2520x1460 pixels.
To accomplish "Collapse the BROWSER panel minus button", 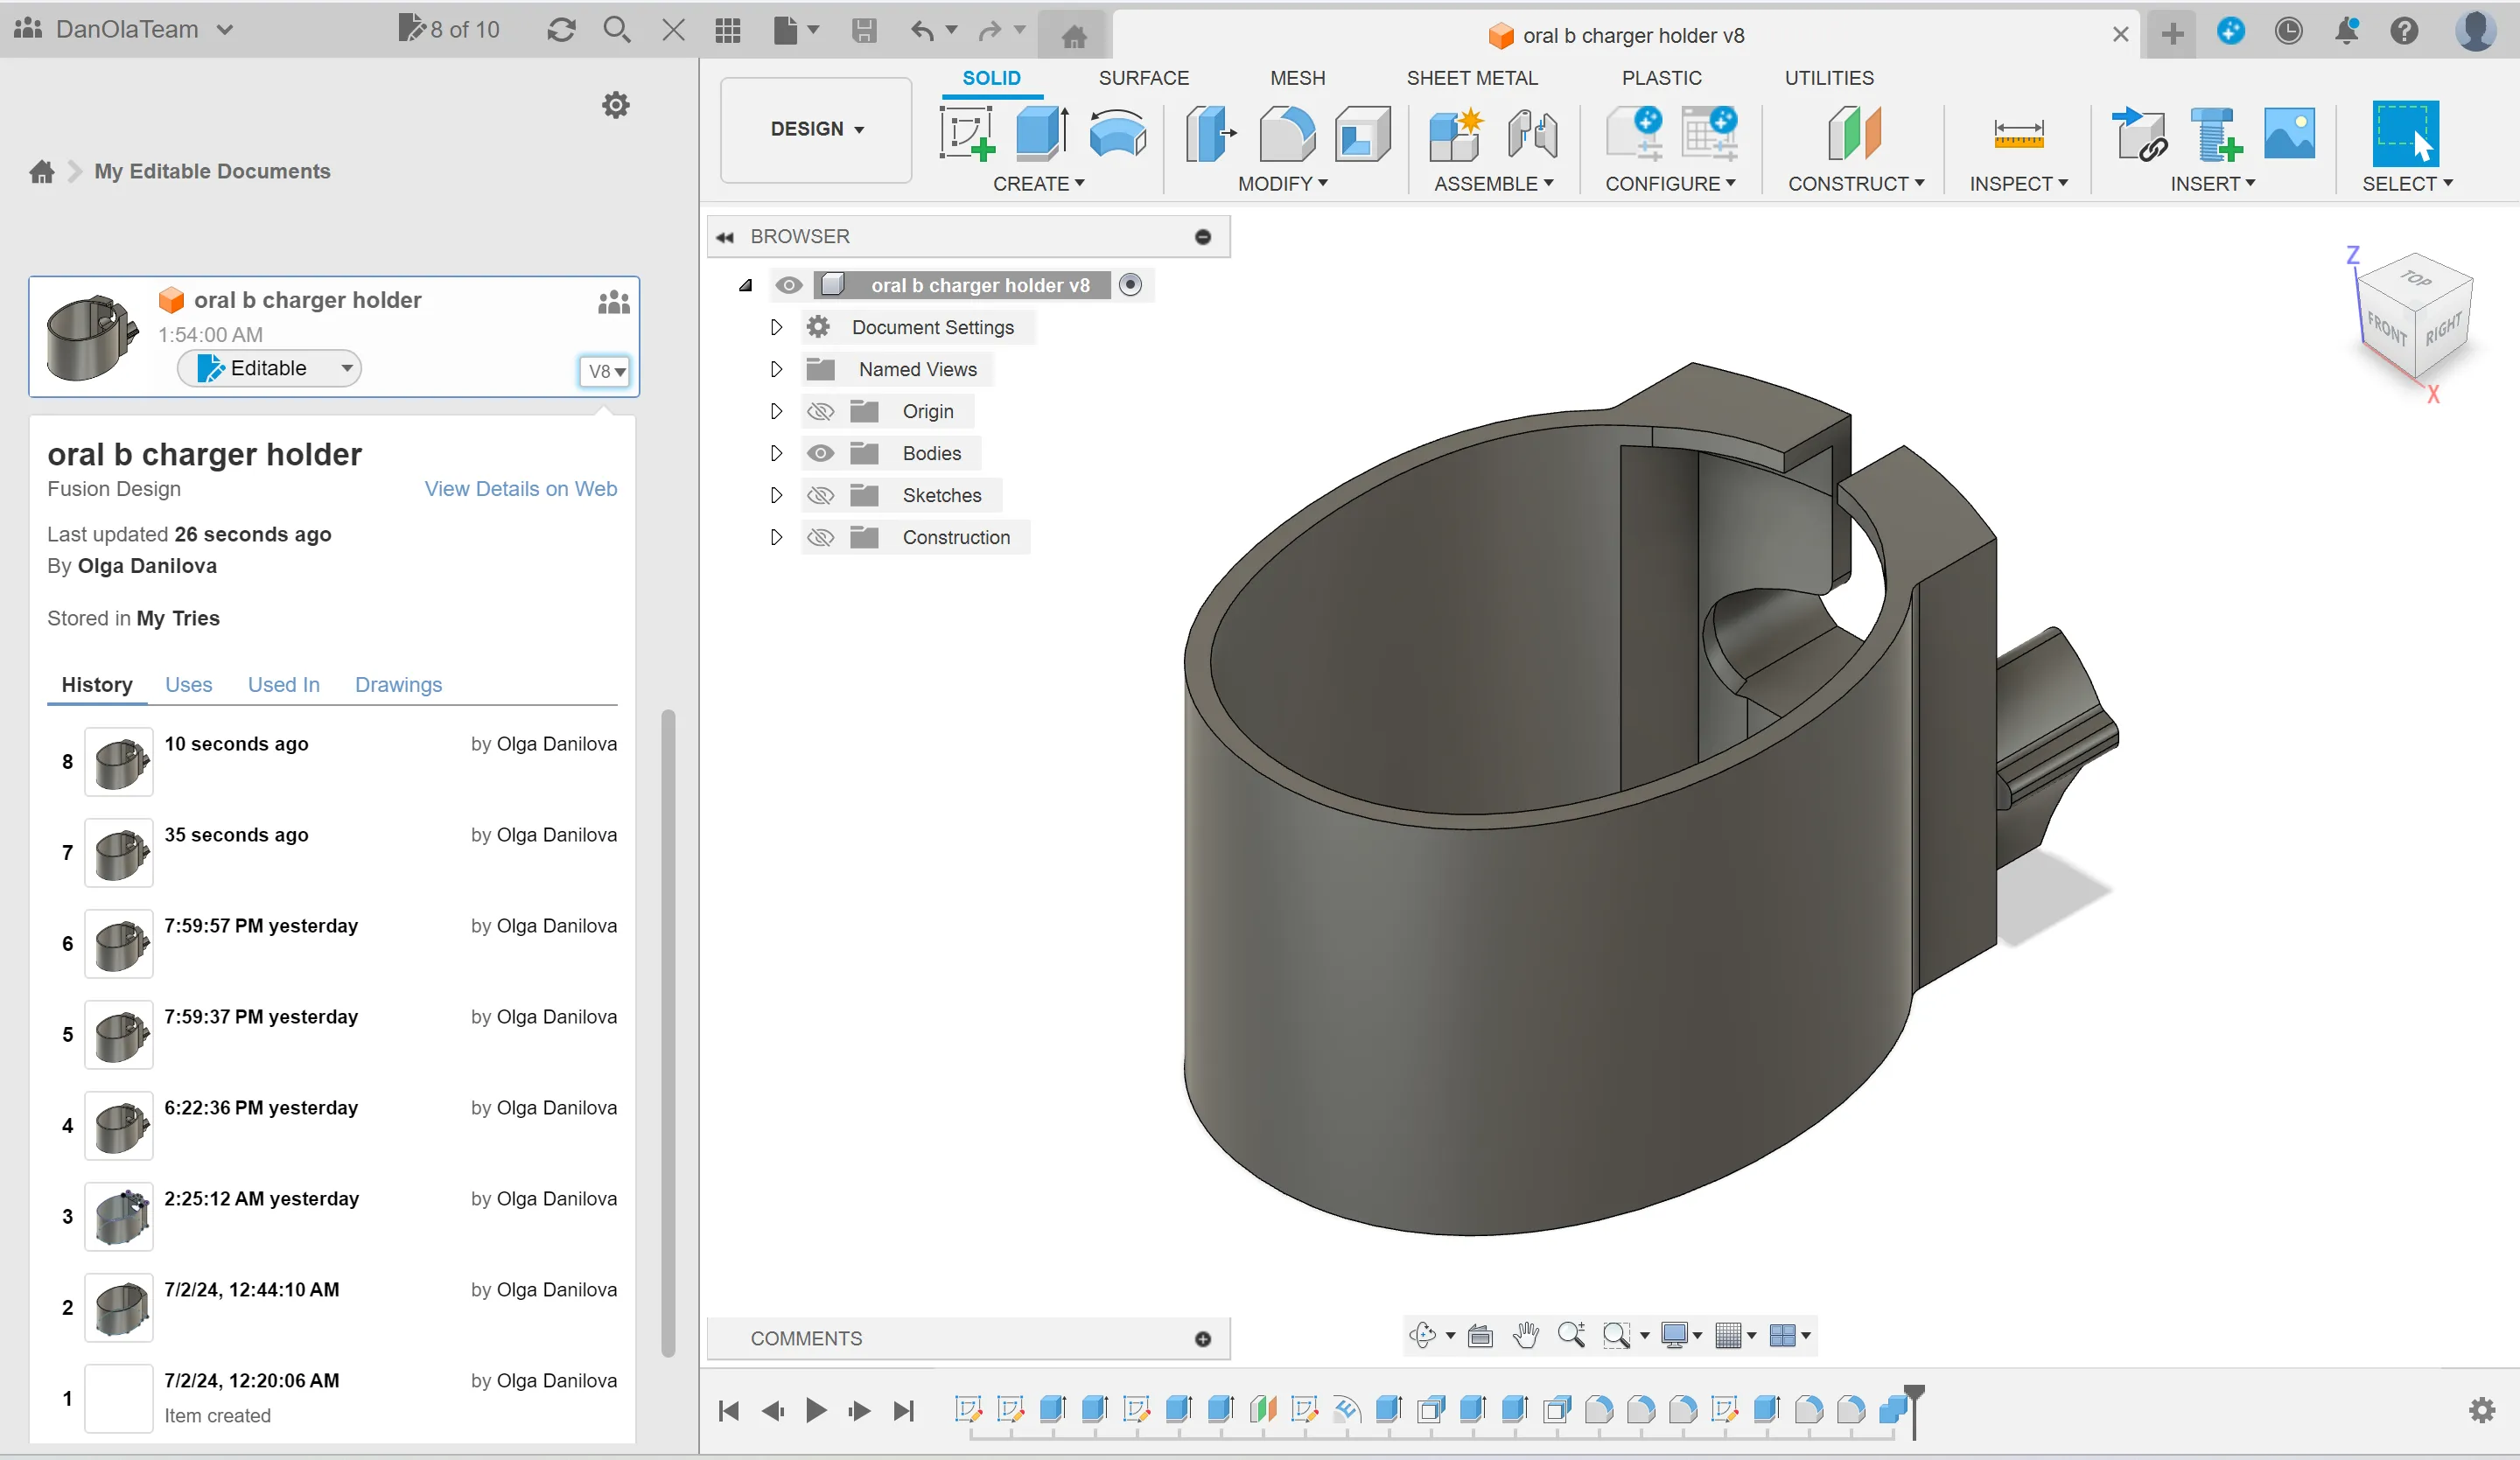I will [1203, 237].
